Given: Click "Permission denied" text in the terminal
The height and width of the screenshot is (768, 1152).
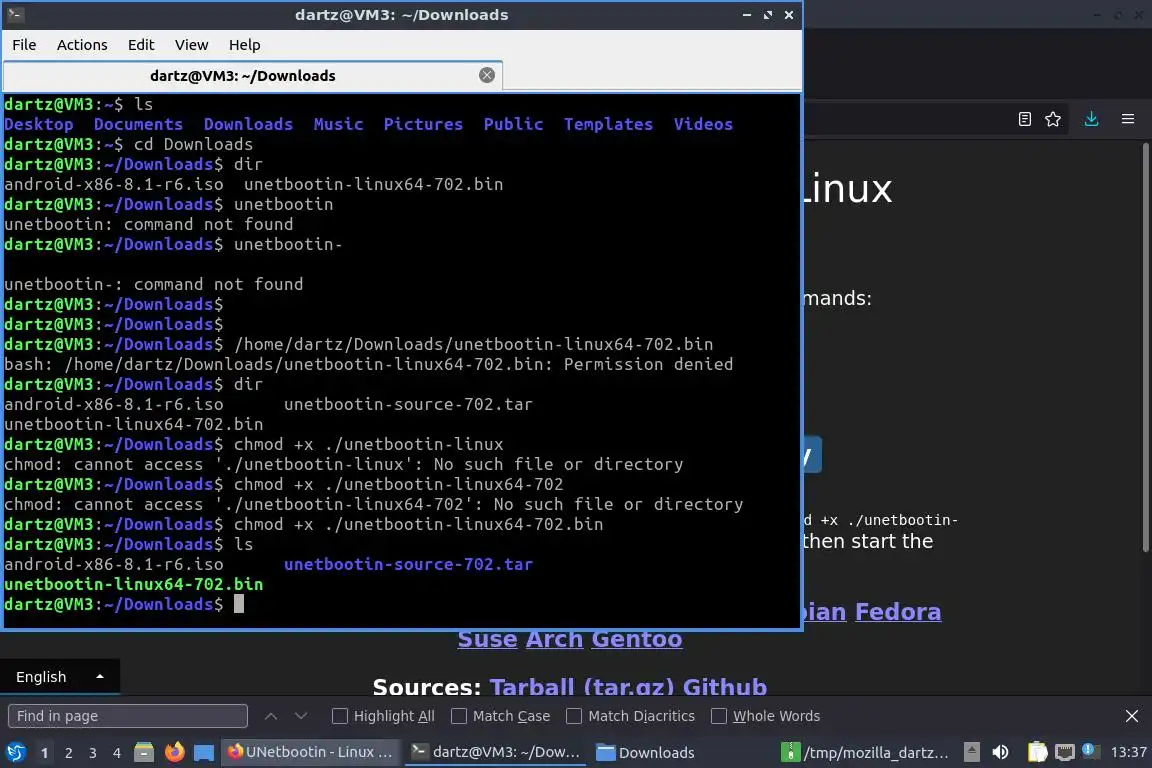Looking at the screenshot, I should point(648,365).
